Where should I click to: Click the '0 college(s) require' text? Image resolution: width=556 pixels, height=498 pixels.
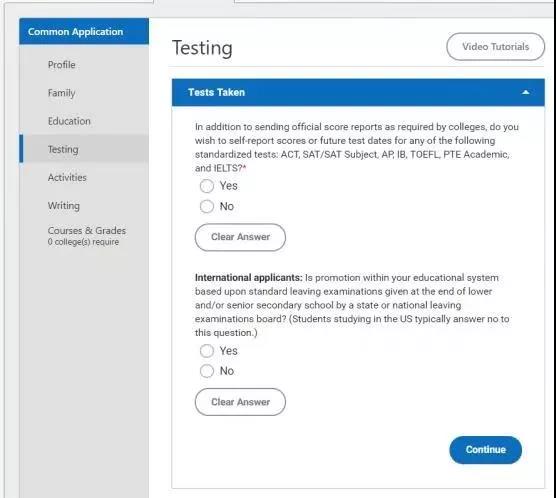click(83, 242)
